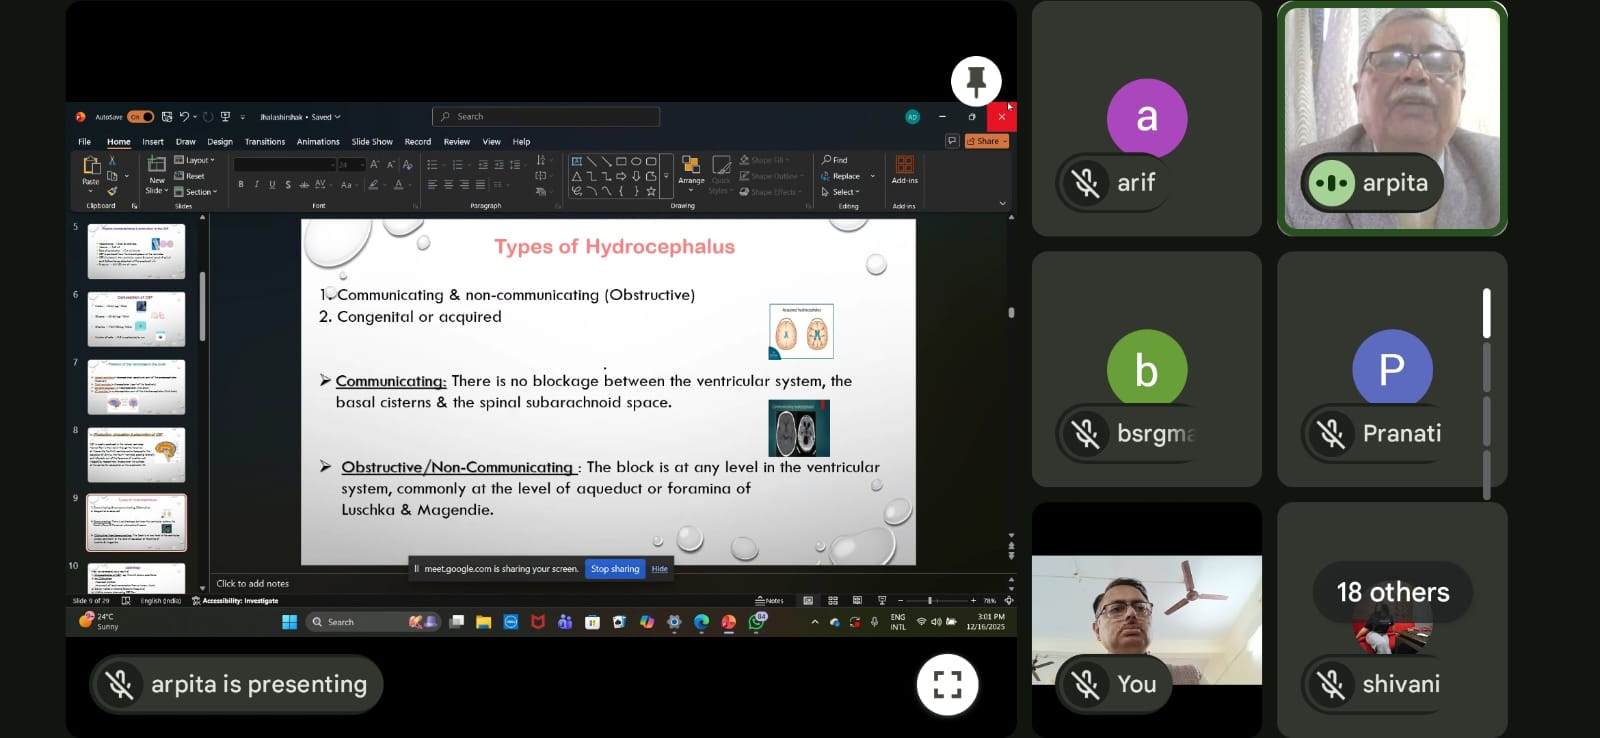Screen dimensions: 1600x738
Task: Toggle the AutoSave switch off
Action: pyautogui.click(x=140, y=117)
